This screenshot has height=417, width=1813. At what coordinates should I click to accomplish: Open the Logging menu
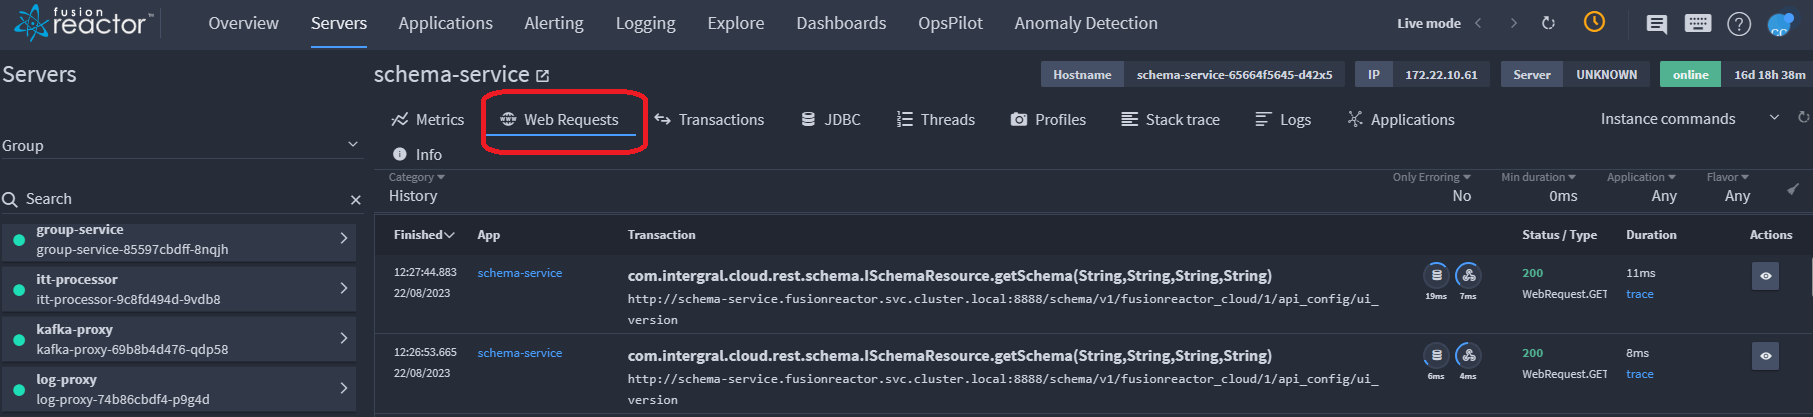[x=645, y=23]
